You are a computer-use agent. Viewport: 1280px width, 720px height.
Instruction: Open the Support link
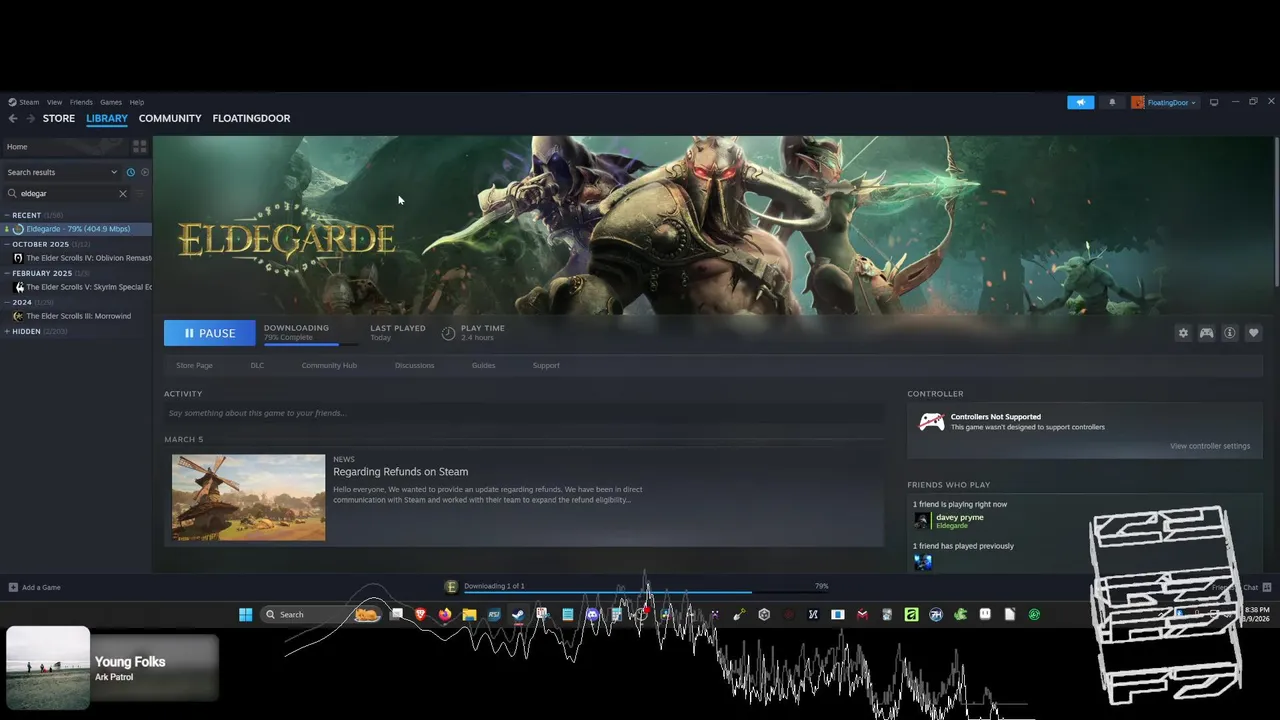[x=546, y=365]
